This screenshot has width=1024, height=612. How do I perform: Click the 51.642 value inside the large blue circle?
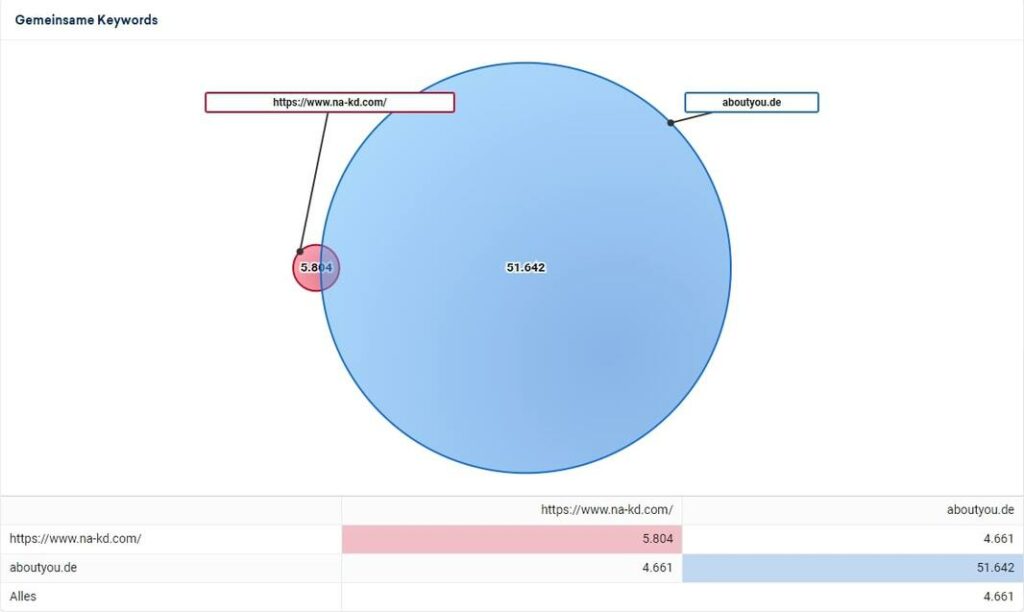coord(526,268)
